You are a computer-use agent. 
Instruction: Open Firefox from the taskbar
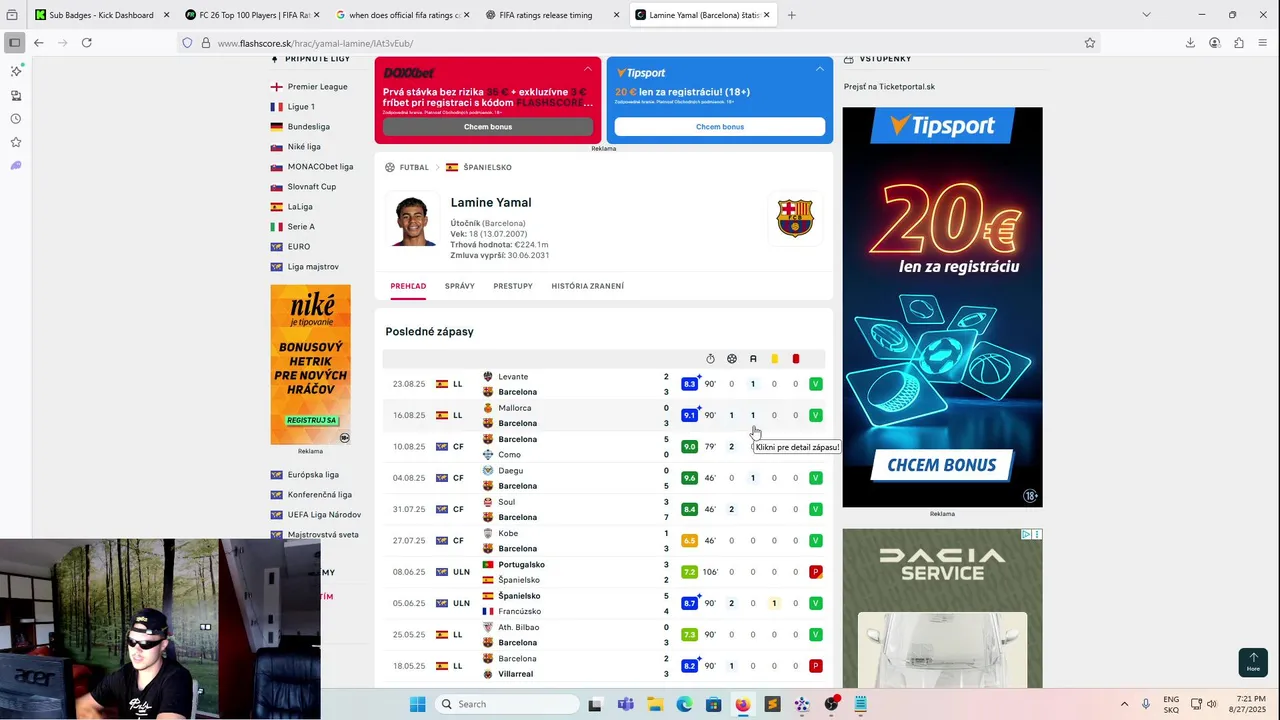[742, 704]
